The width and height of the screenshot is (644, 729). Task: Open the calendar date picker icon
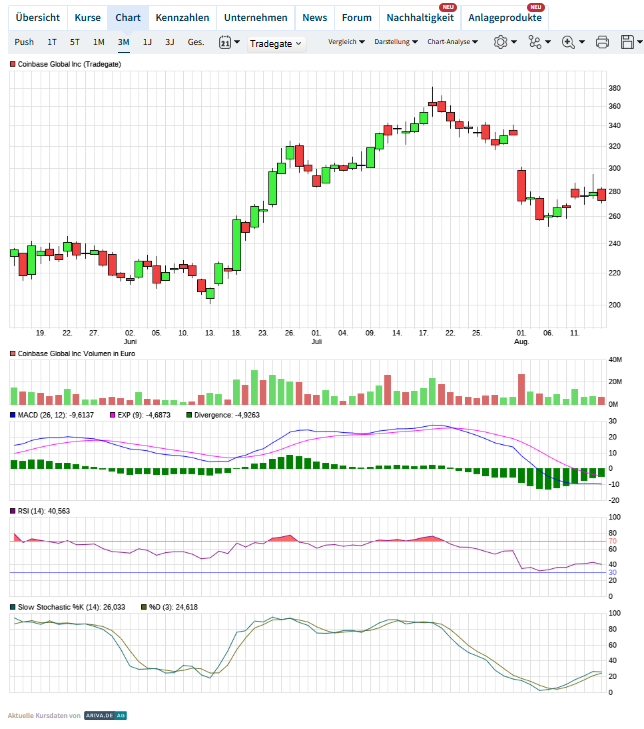coord(225,42)
